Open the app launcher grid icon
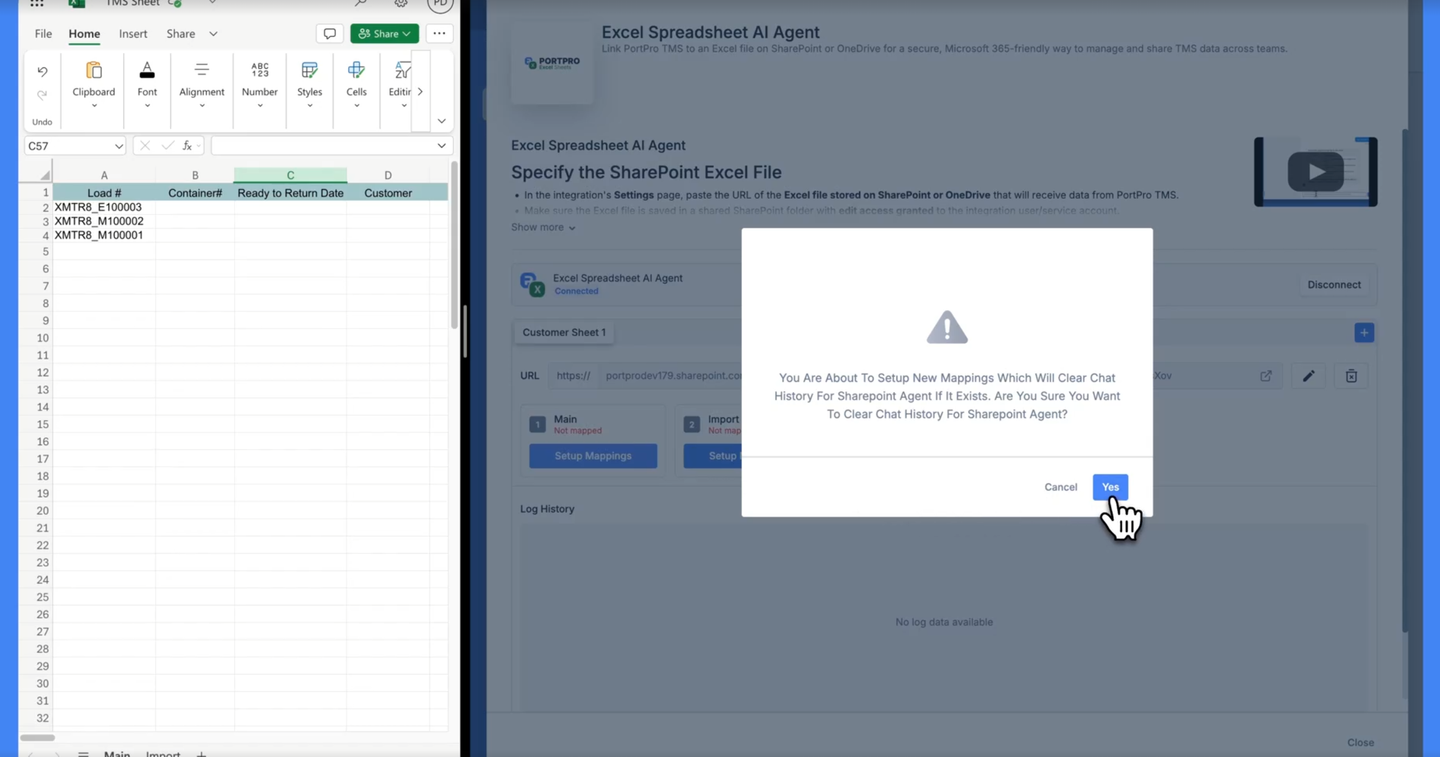This screenshot has width=1440, height=757. pos(37,3)
